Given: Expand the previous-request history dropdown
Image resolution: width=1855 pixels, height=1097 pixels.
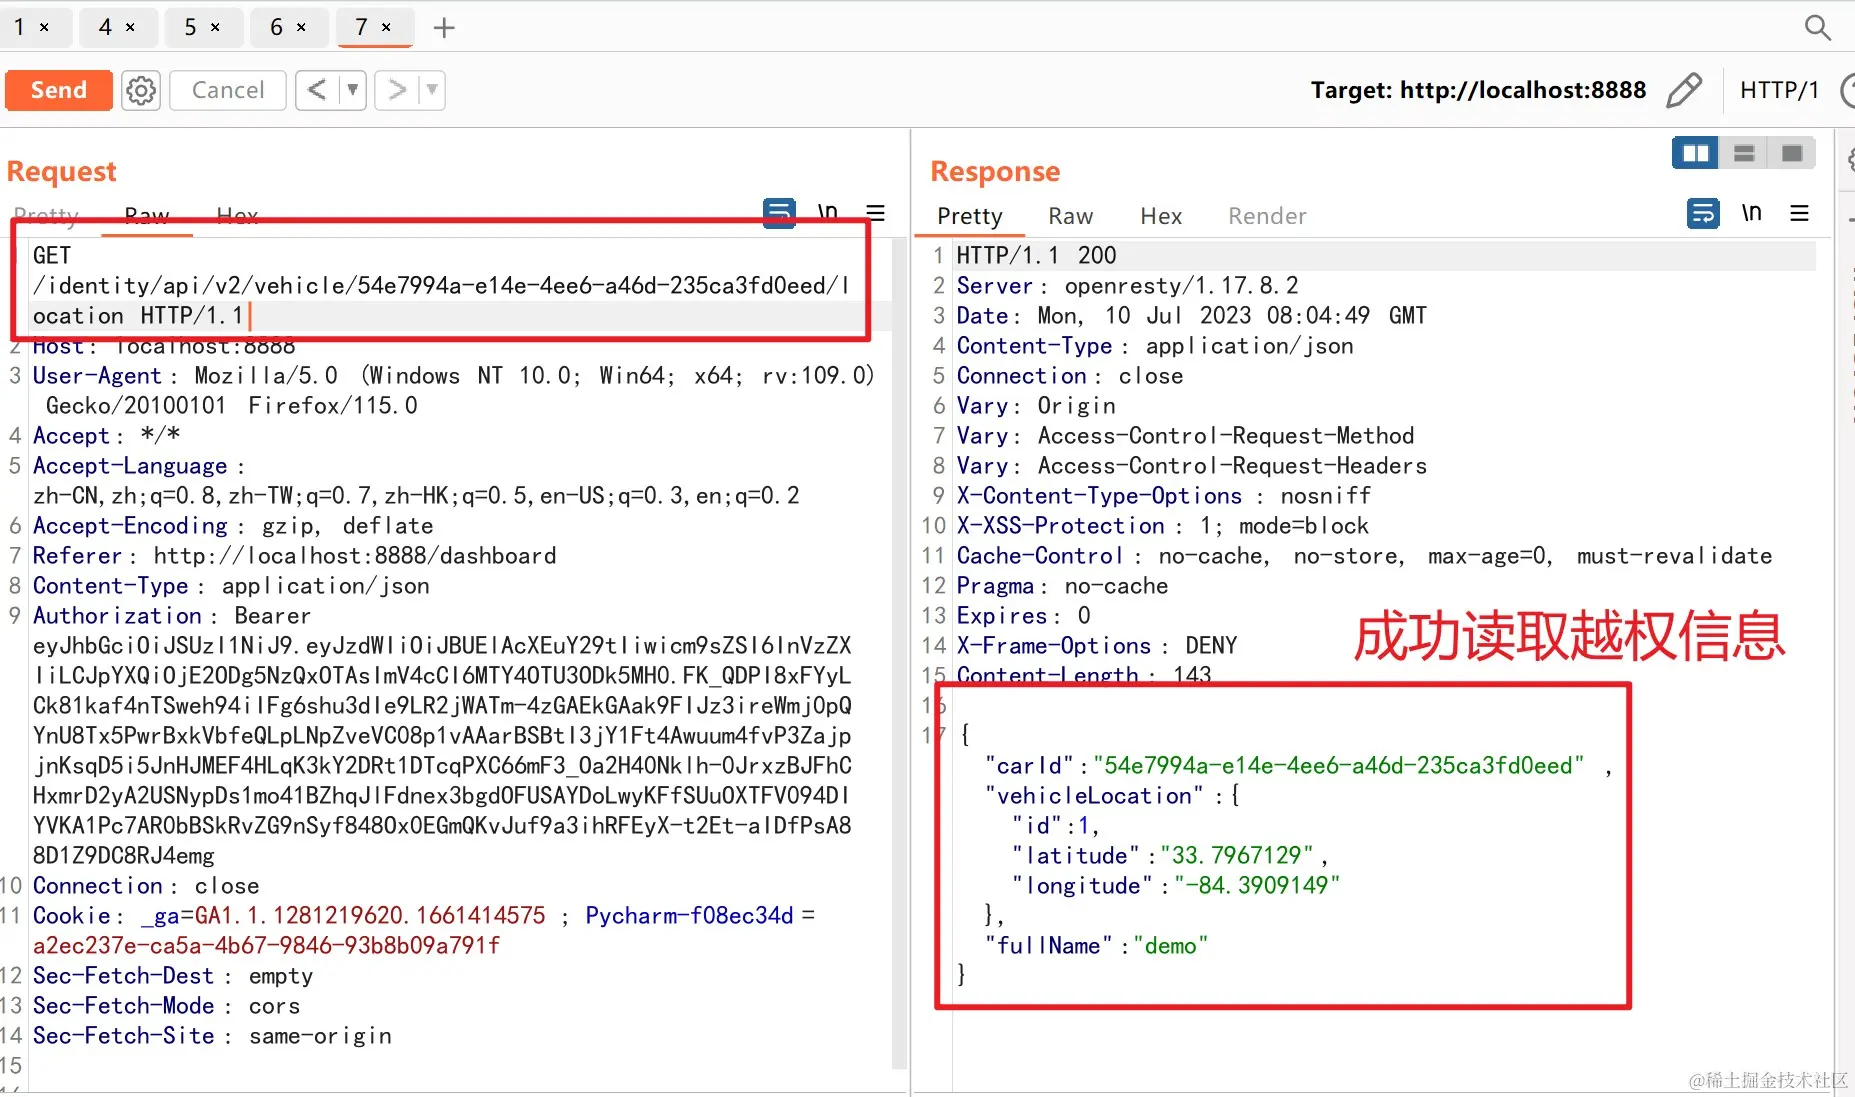Looking at the screenshot, I should click(352, 90).
